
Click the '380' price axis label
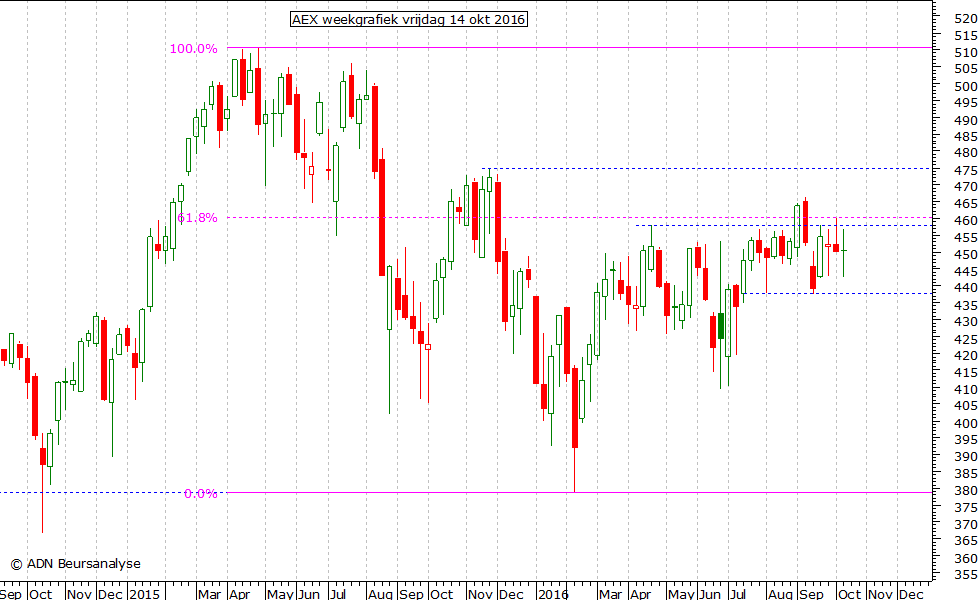pyautogui.click(x=966, y=491)
